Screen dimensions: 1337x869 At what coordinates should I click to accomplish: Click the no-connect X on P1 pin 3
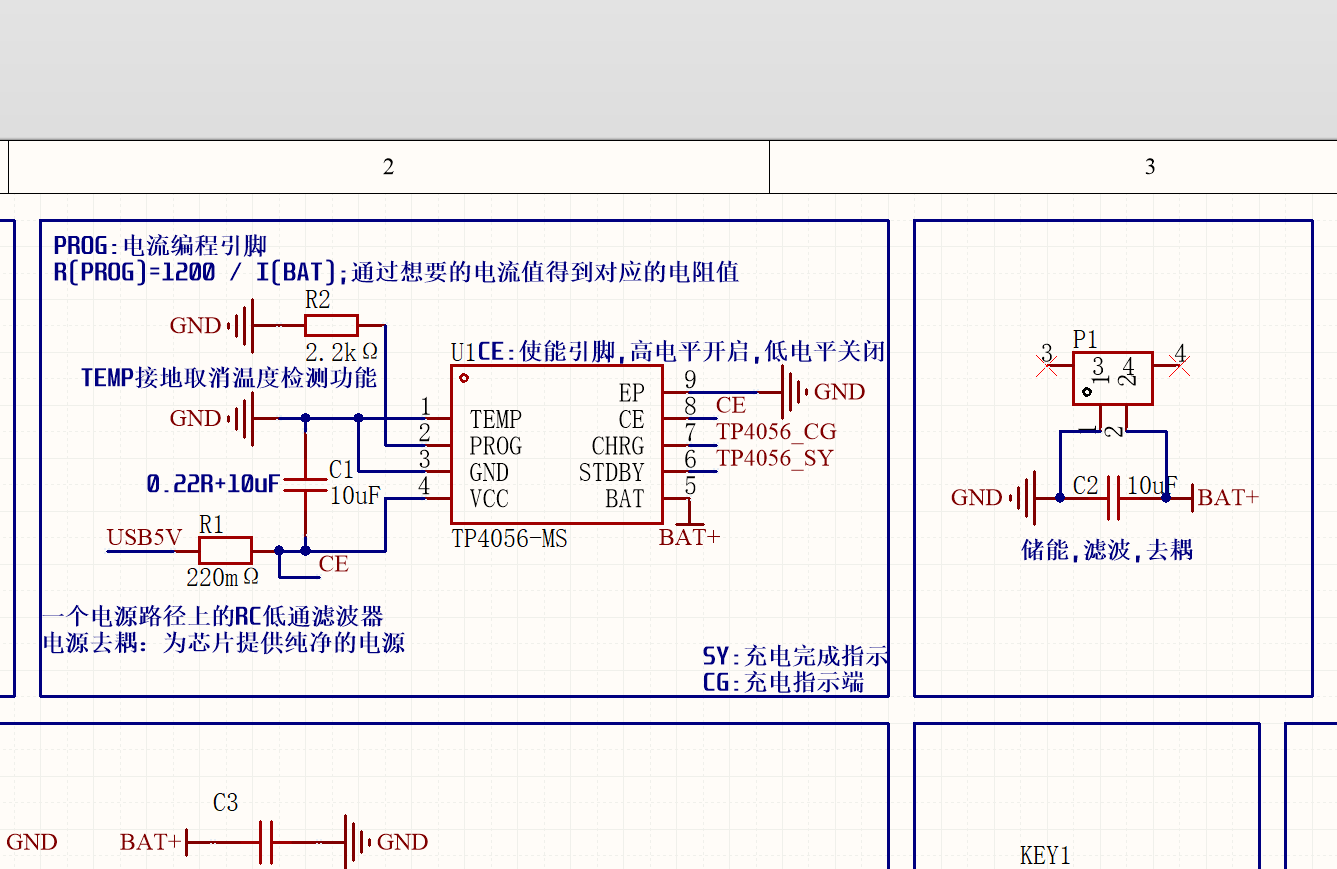point(1047,367)
